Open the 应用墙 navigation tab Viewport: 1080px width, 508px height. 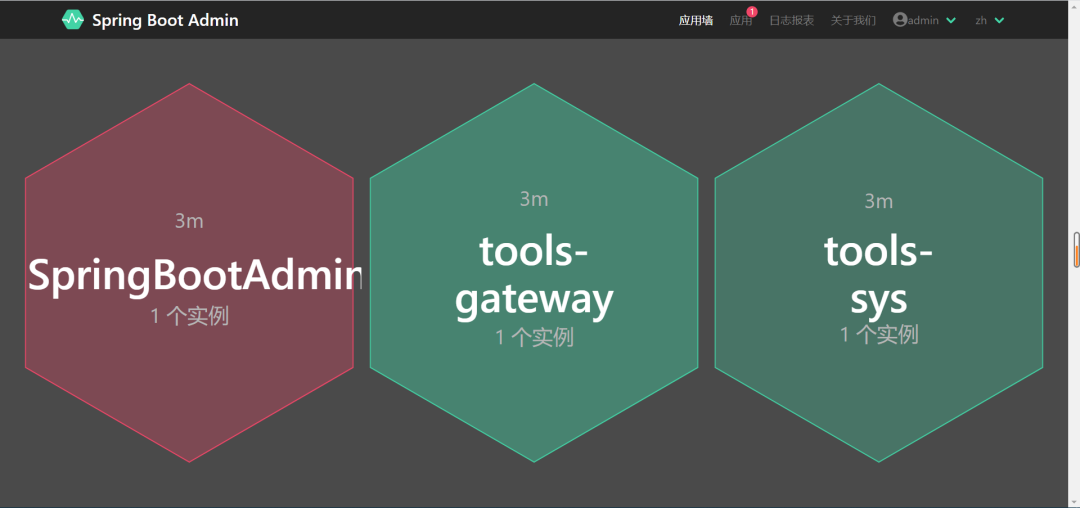pos(696,20)
